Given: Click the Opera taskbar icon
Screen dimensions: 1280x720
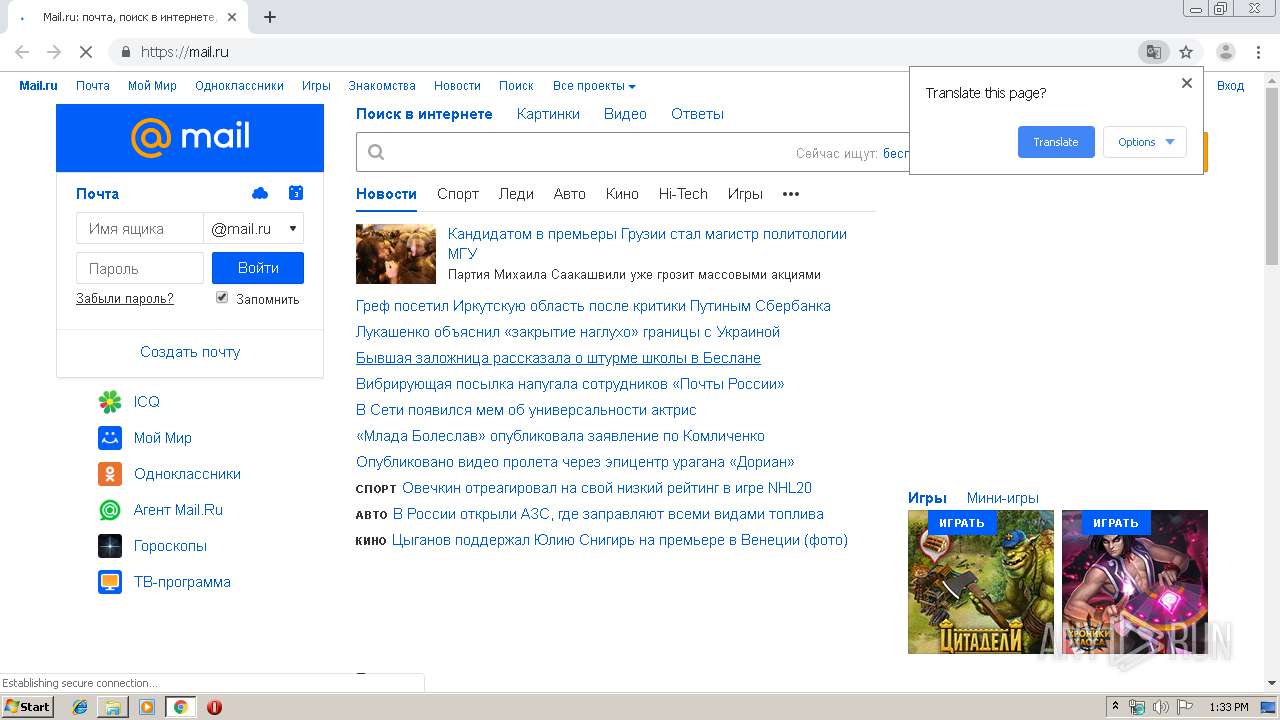Looking at the screenshot, I should click(x=214, y=707).
